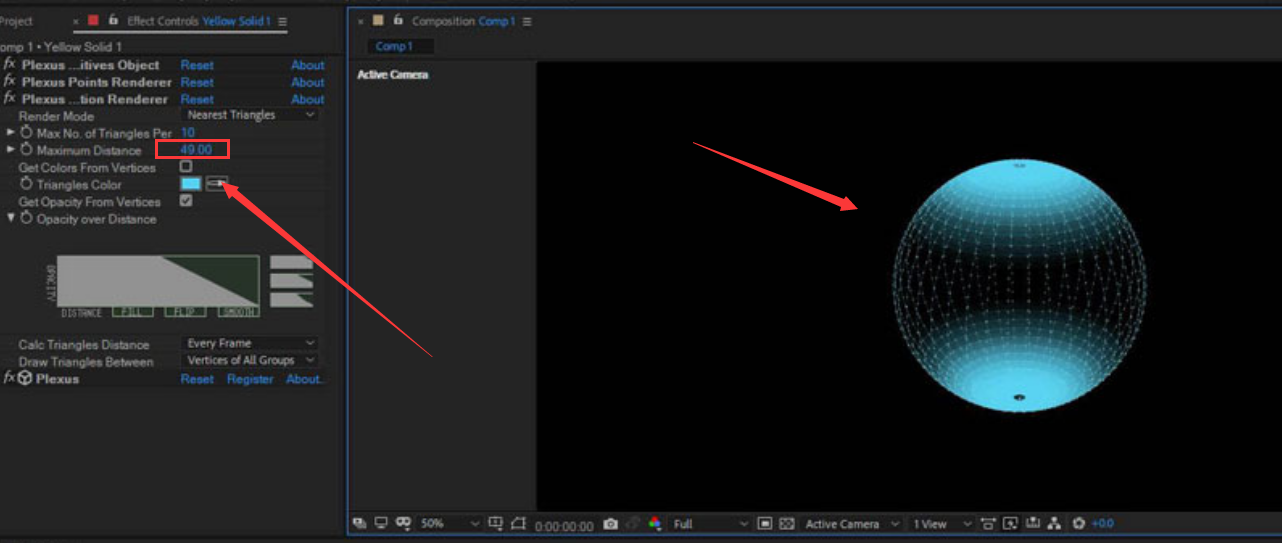
Task: Toggle fx switch for Plexus ...tion Renderer
Action: 9,99
